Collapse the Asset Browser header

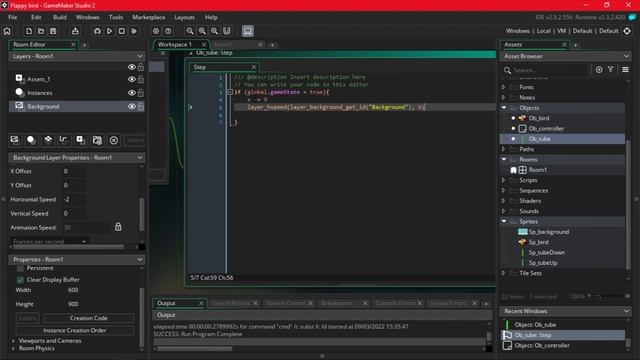[626, 56]
